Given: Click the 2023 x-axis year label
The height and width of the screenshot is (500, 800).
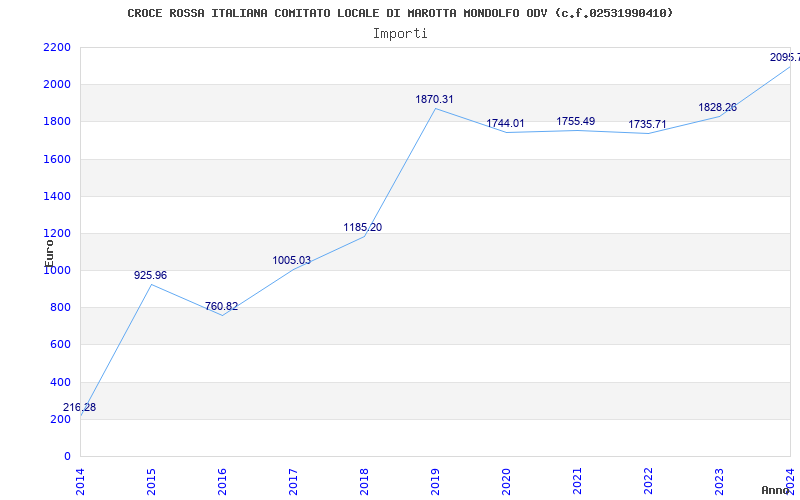Looking at the screenshot, I should point(718,482).
